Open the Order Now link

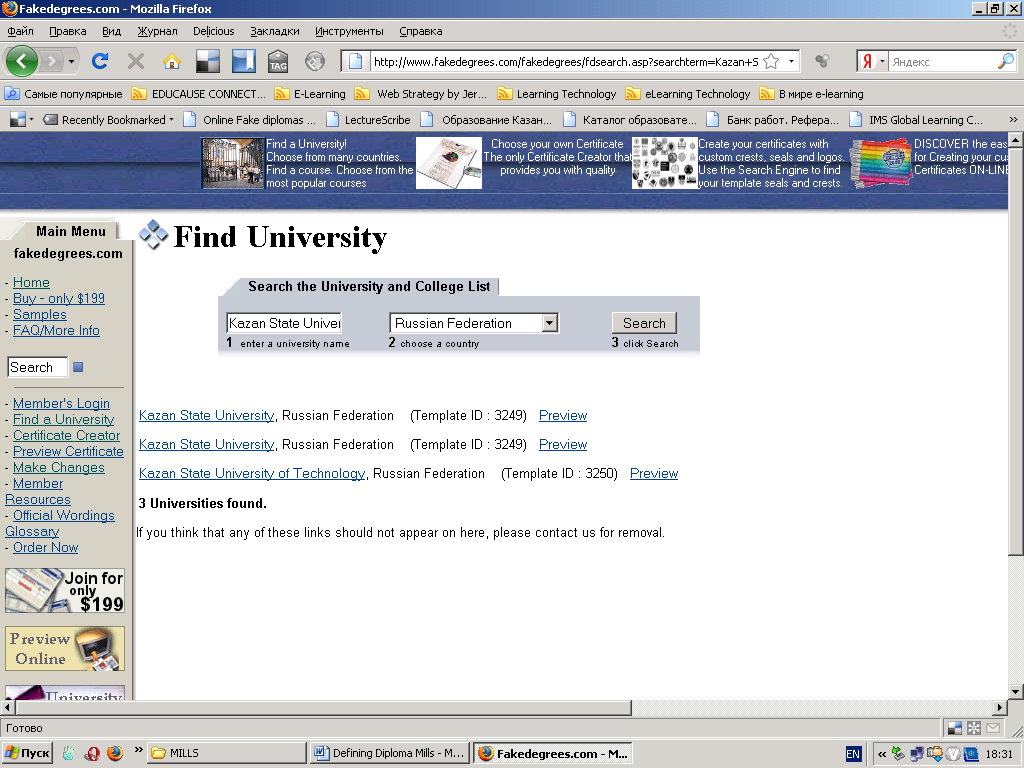[x=46, y=547]
